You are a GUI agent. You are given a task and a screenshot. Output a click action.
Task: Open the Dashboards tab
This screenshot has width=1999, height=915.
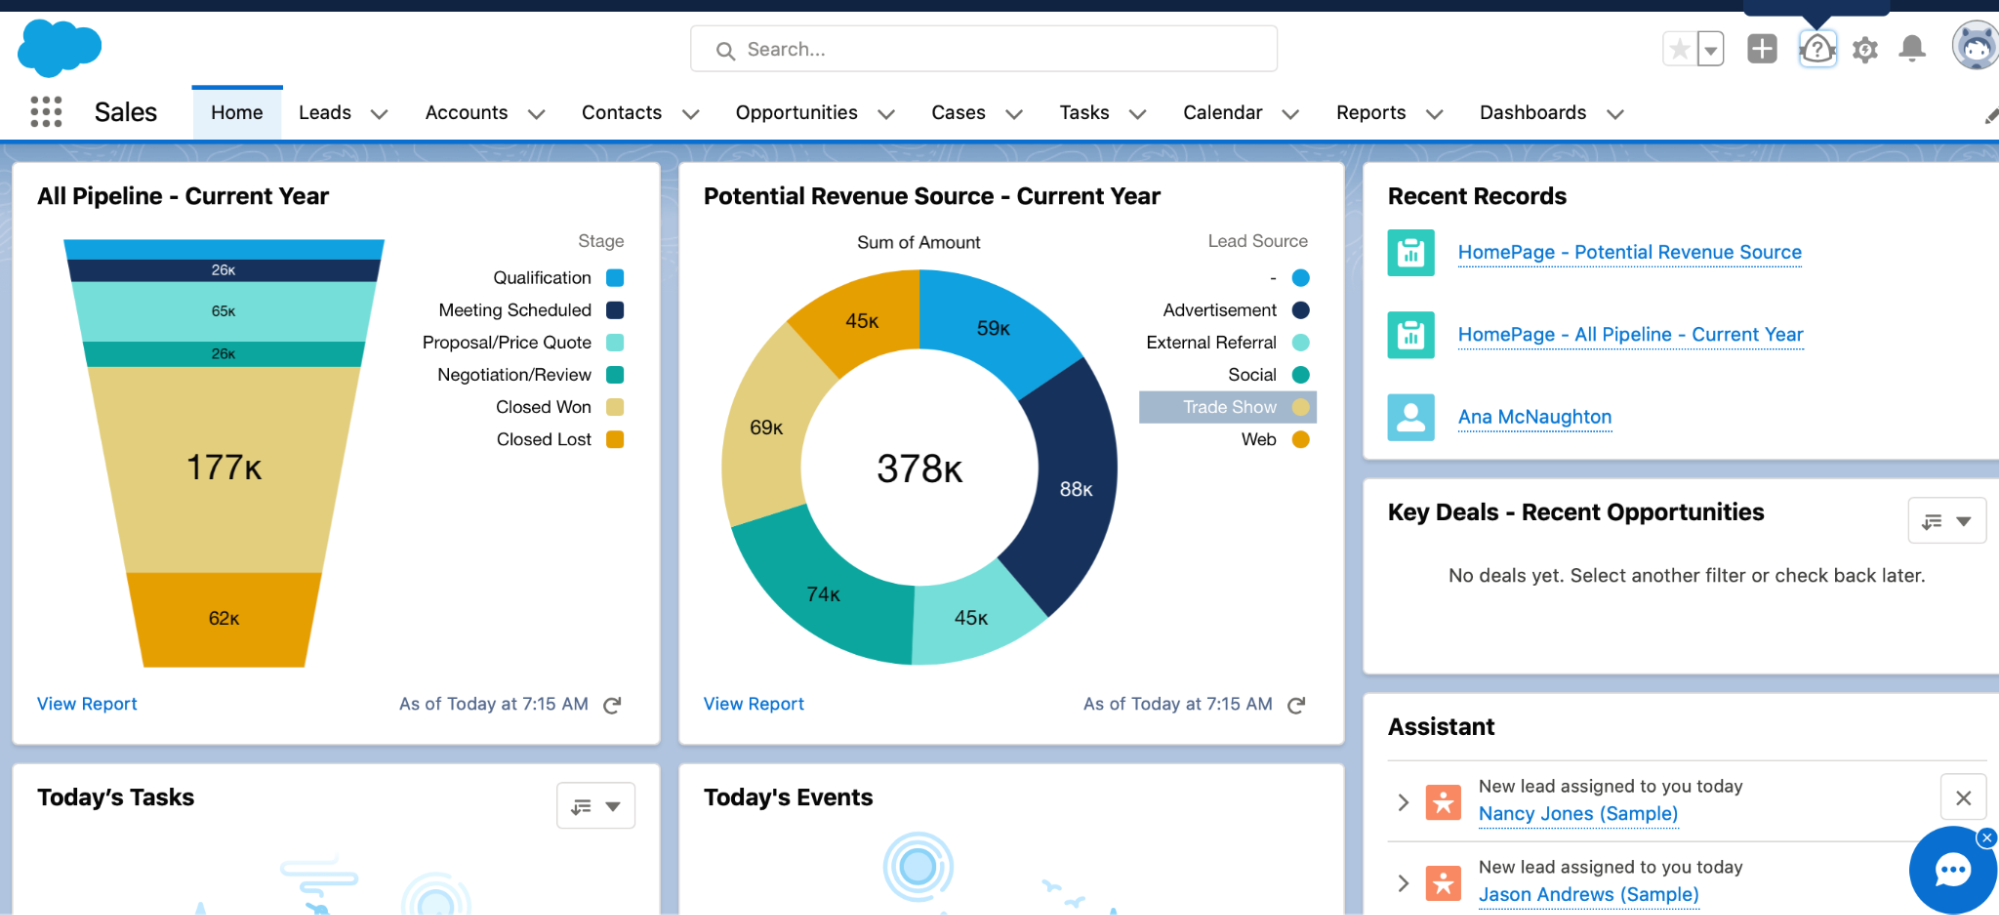1533,113
